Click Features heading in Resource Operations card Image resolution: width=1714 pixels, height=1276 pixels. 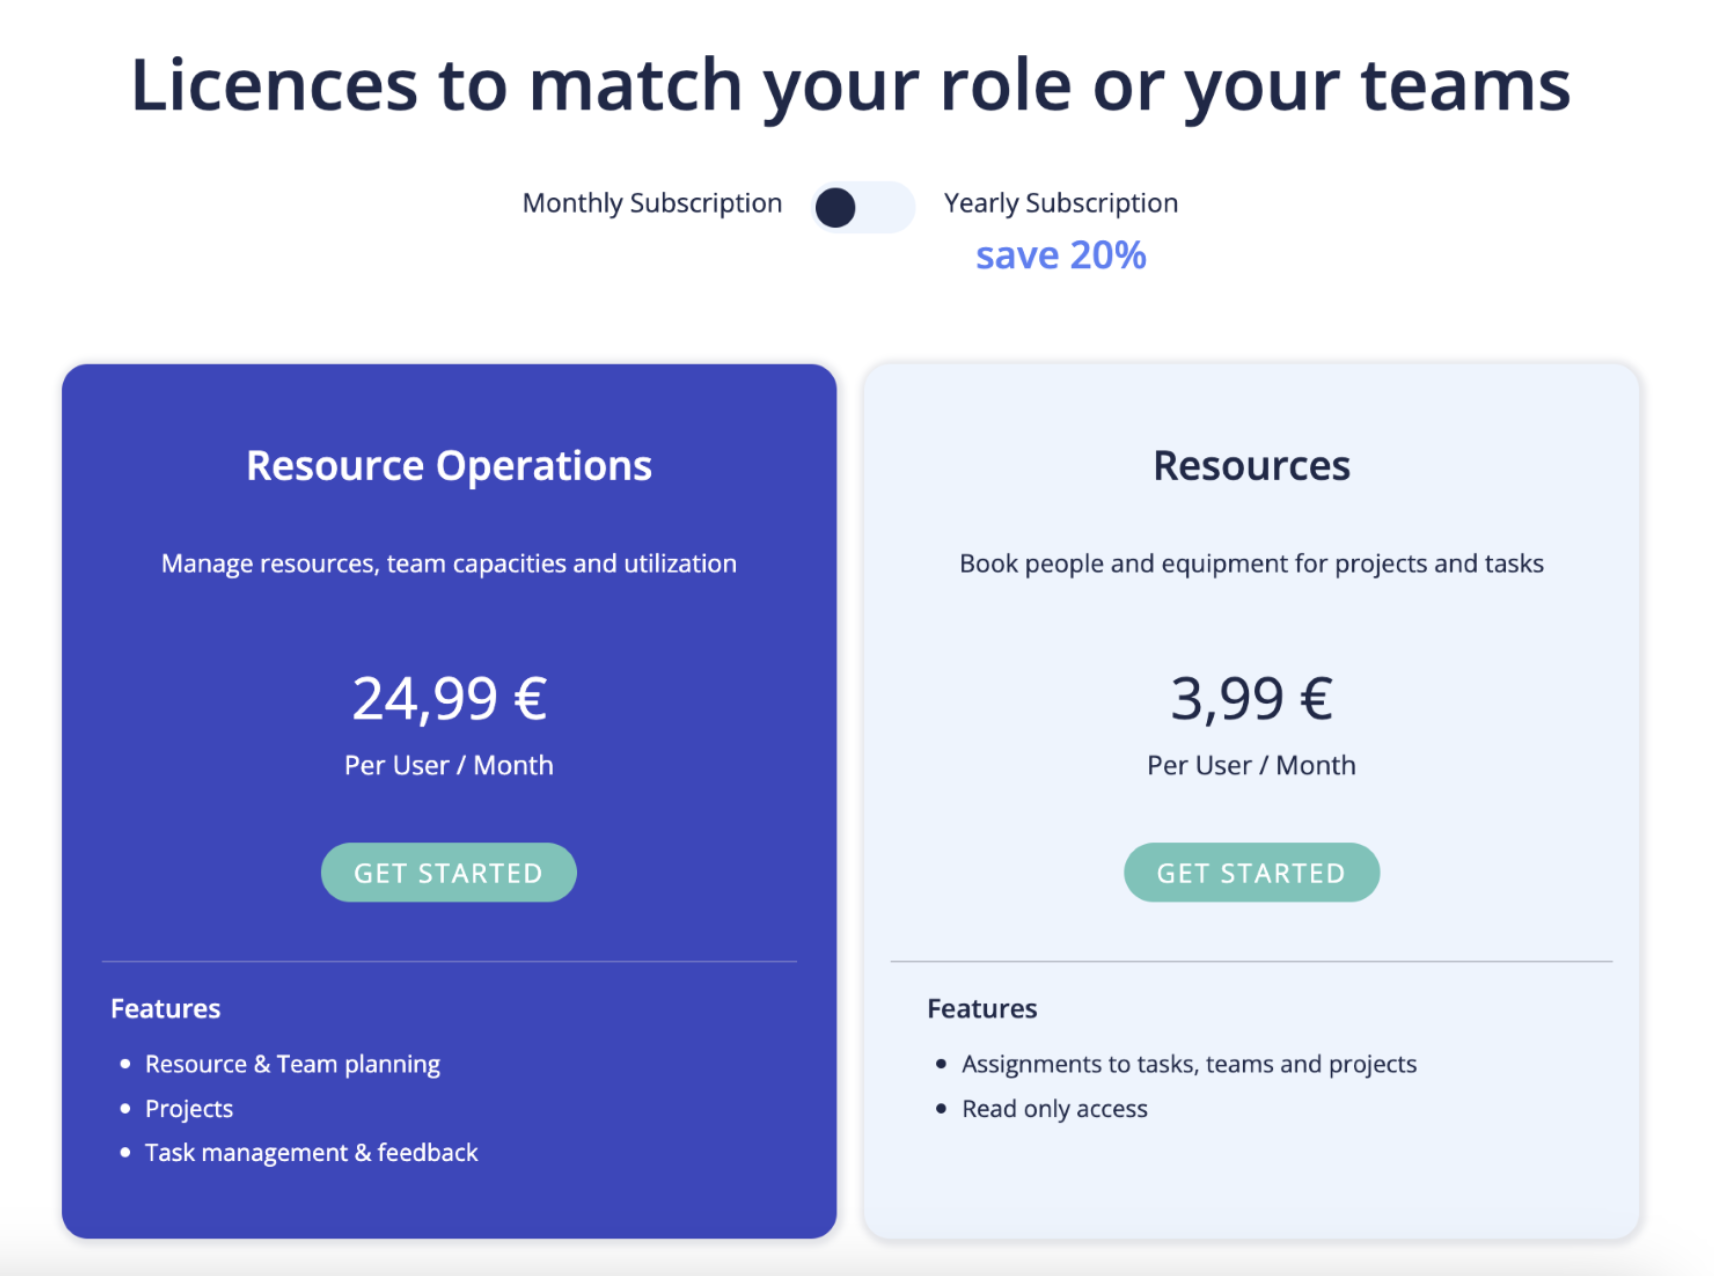pyautogui.click(x=166, y=1009)
